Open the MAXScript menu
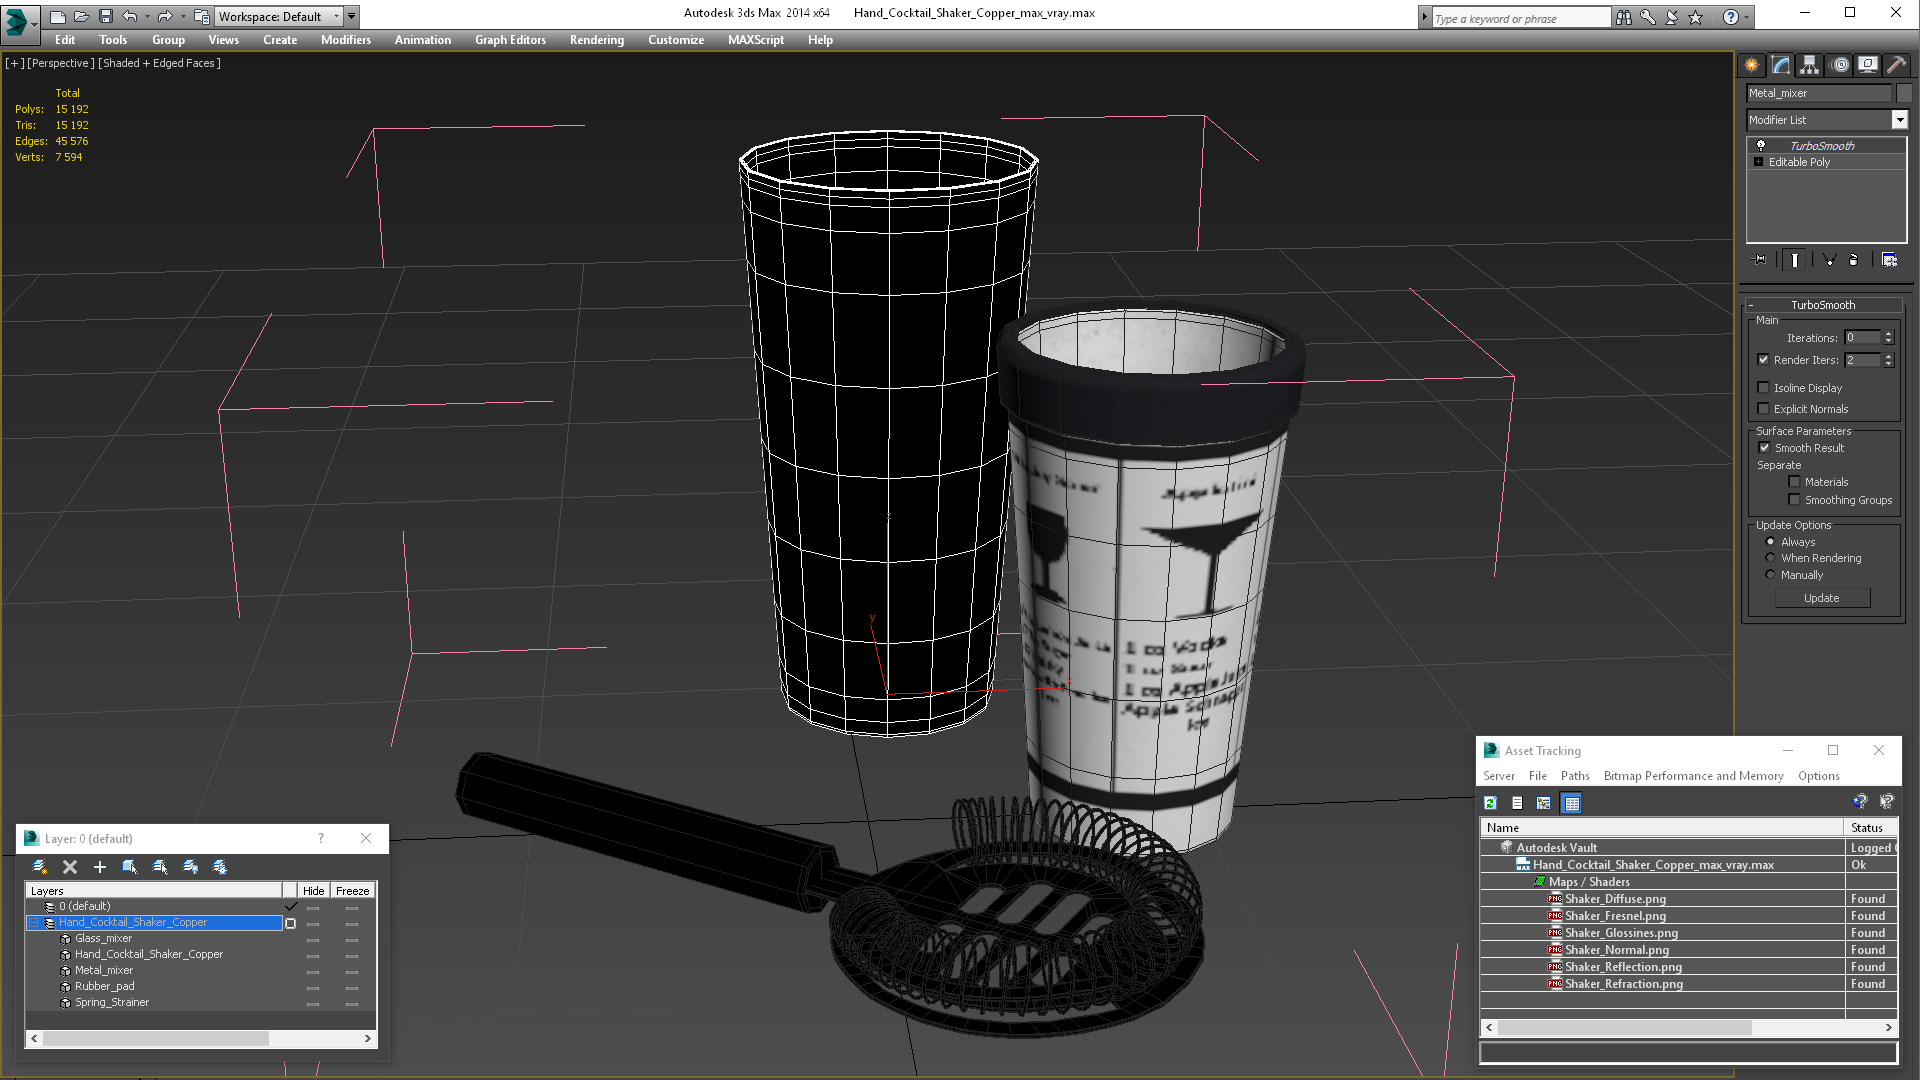The height and width of the screenshot is (1080, 1920). point(756,40)
